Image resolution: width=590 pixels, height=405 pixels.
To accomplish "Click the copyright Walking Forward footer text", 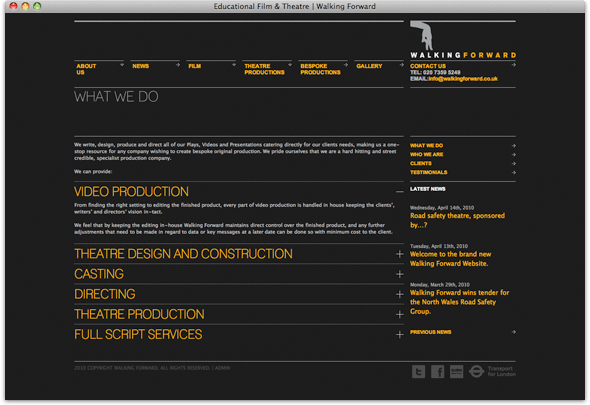I will click(x=142, y=368).
